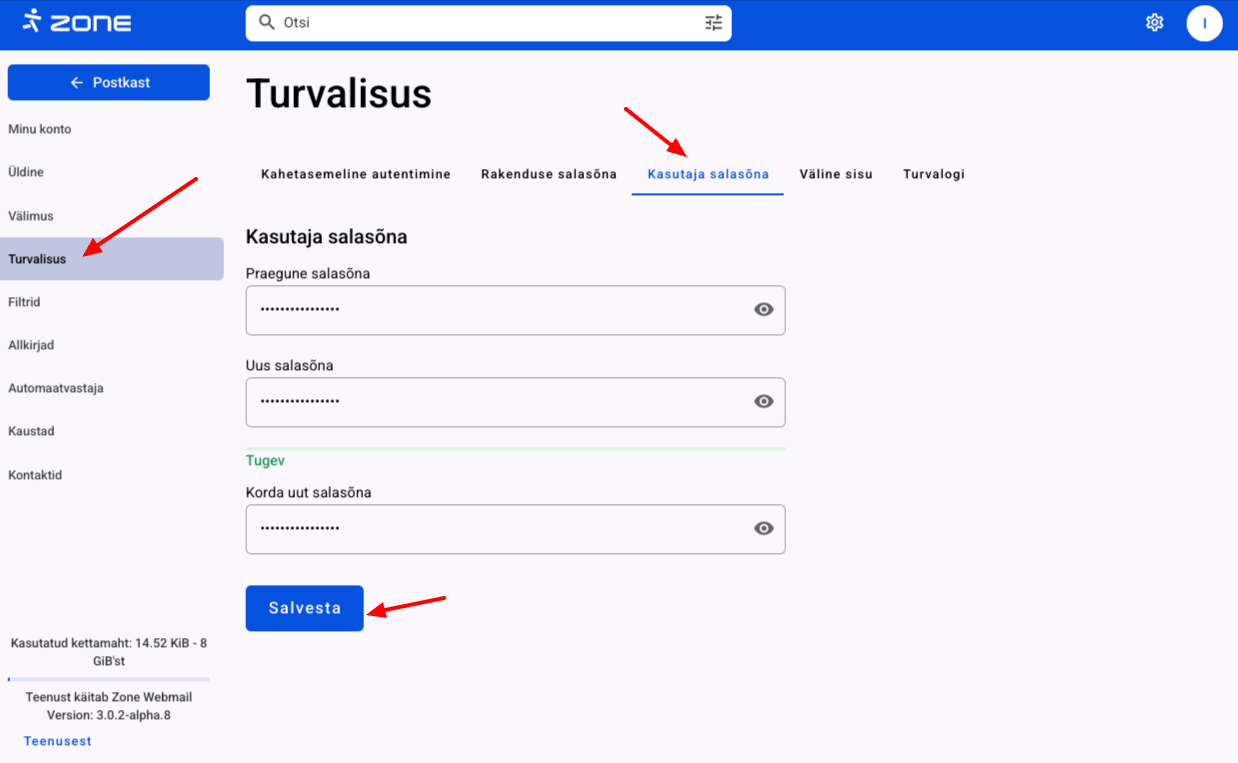Open the user avatar account menu

1204,23
